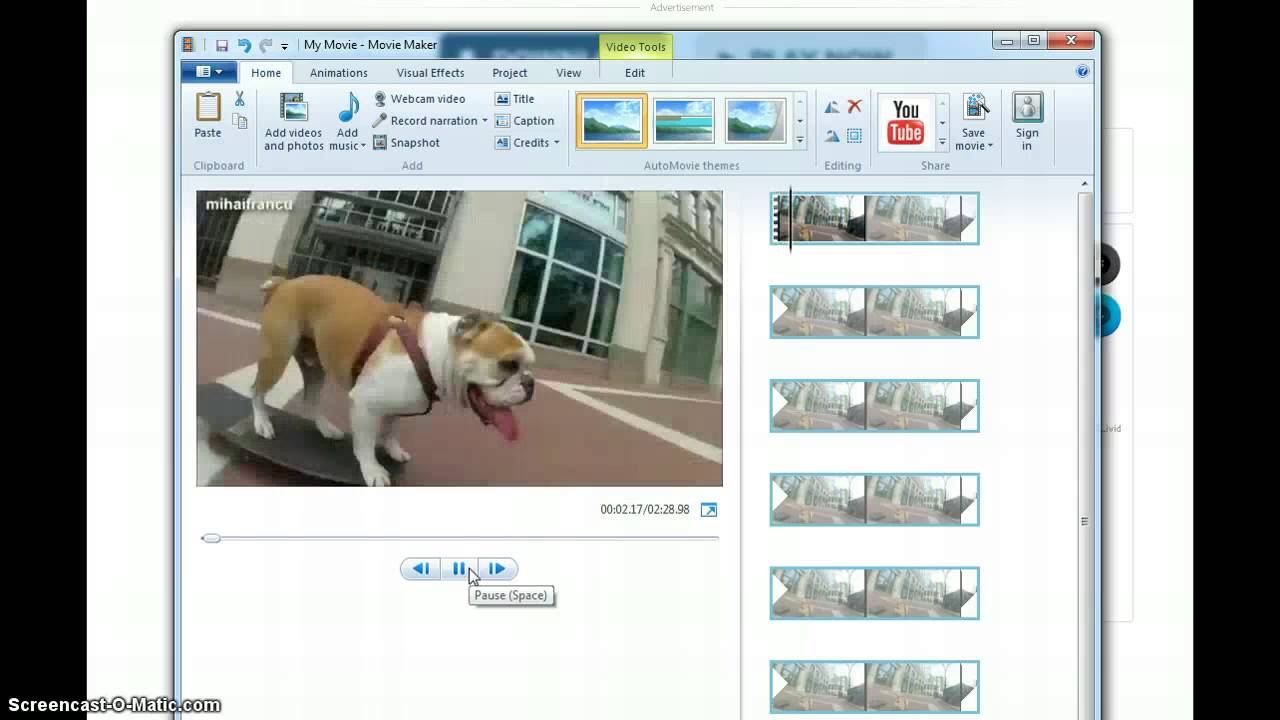Click the Save project icon in the title bar
This screenshot has height=720, width=1280.
pos(222,45)
